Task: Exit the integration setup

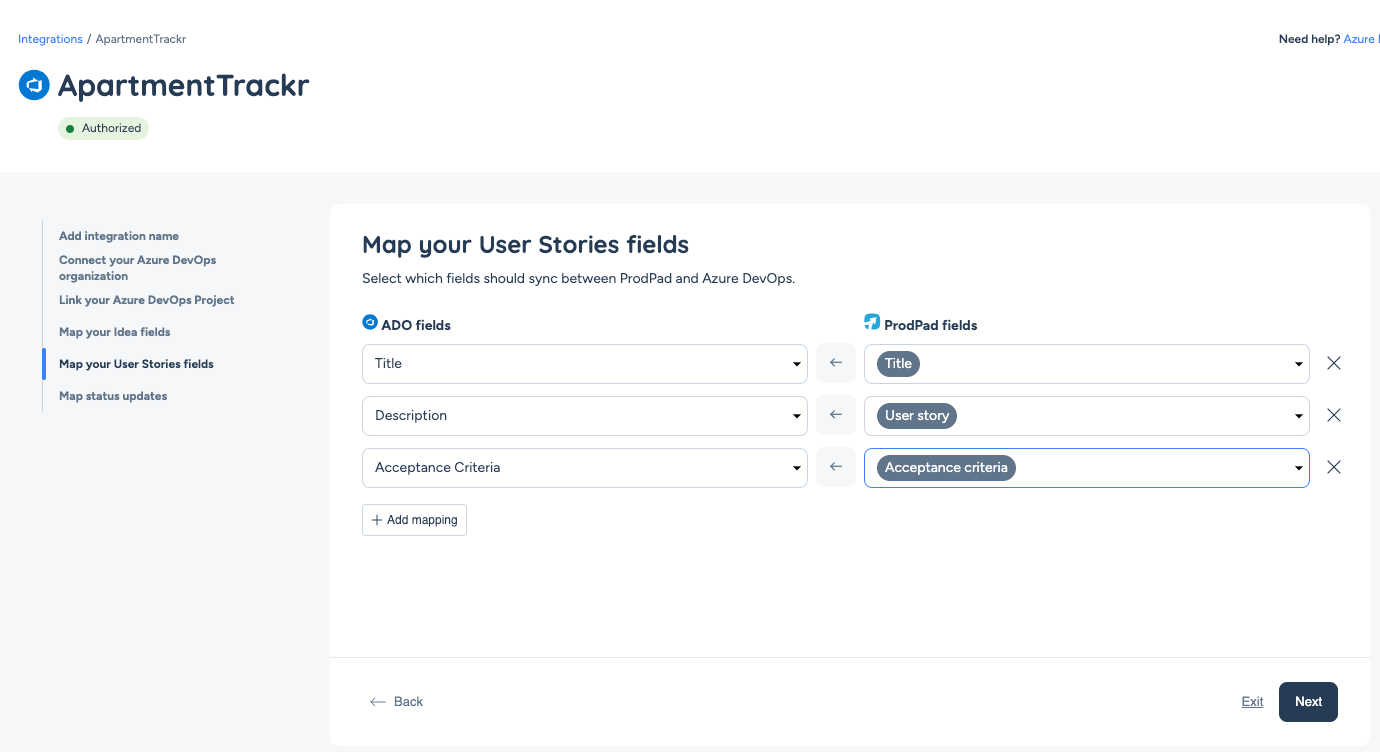Action: pyautogui.click(x=1252, y=702)
